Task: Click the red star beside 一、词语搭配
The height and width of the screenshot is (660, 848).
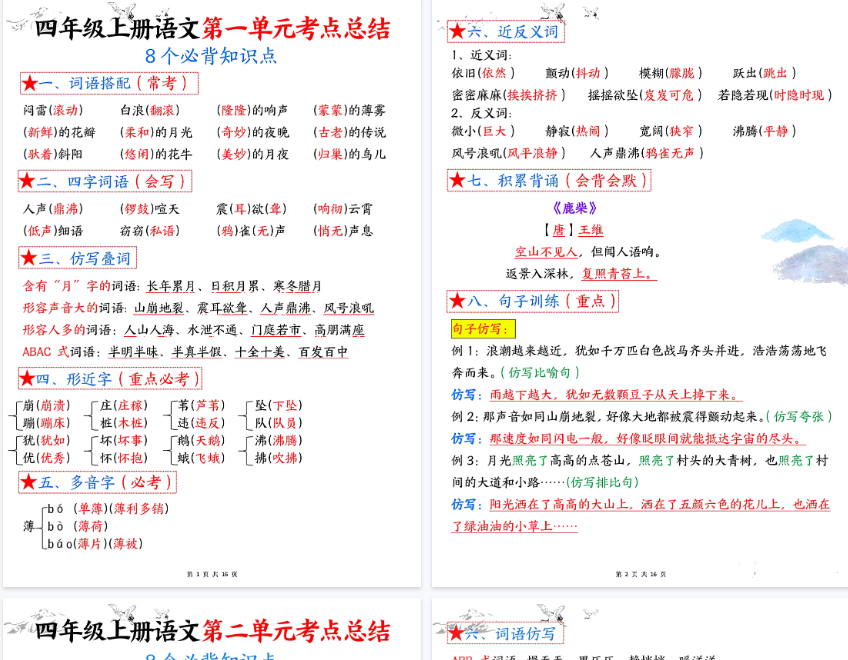Action: tap(29, 83)
